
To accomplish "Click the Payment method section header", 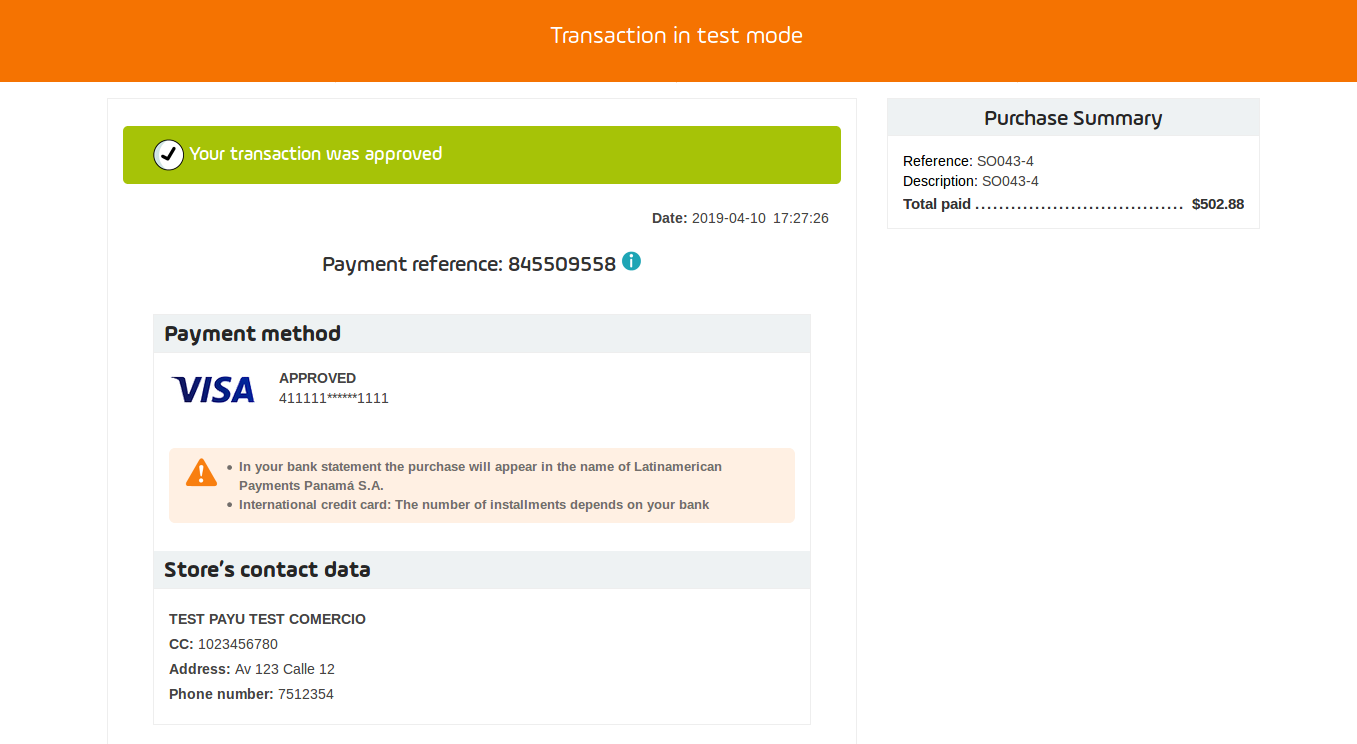I will [x=252, y=334].
